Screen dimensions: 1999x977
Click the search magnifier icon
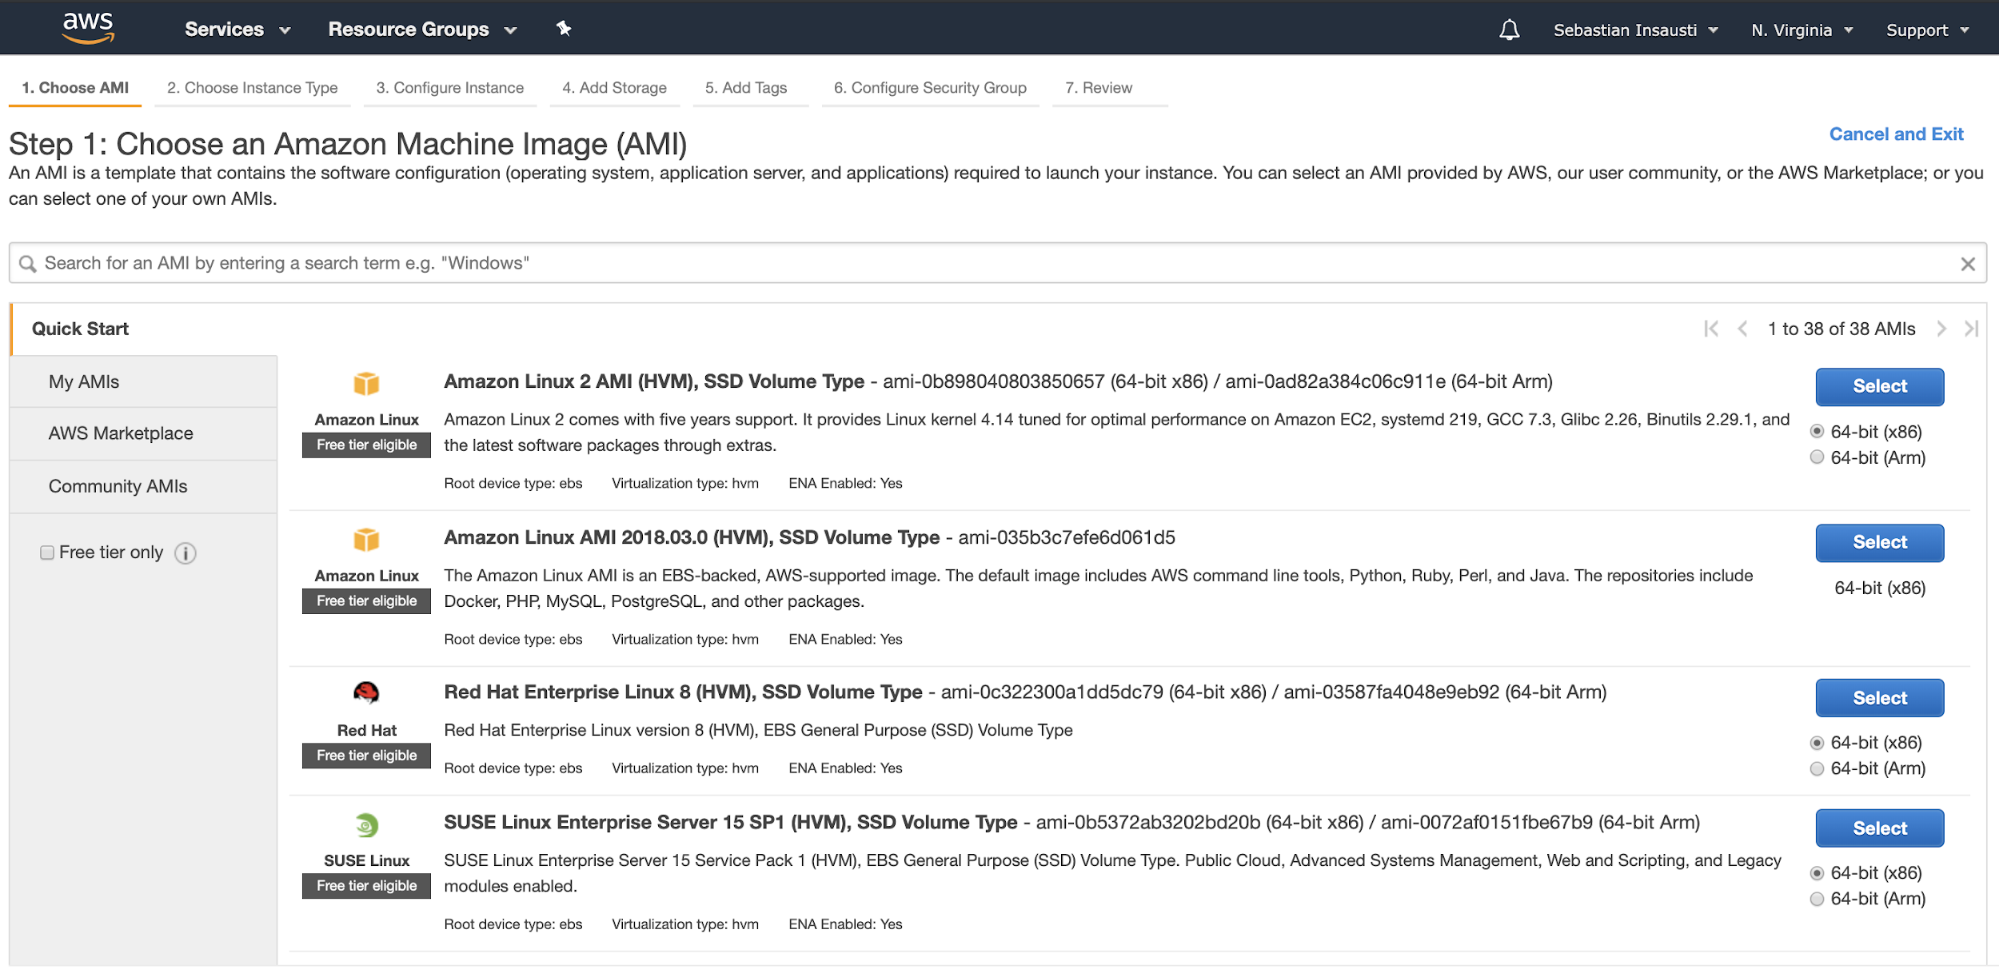pyautogui.click(x=28, y=263)
